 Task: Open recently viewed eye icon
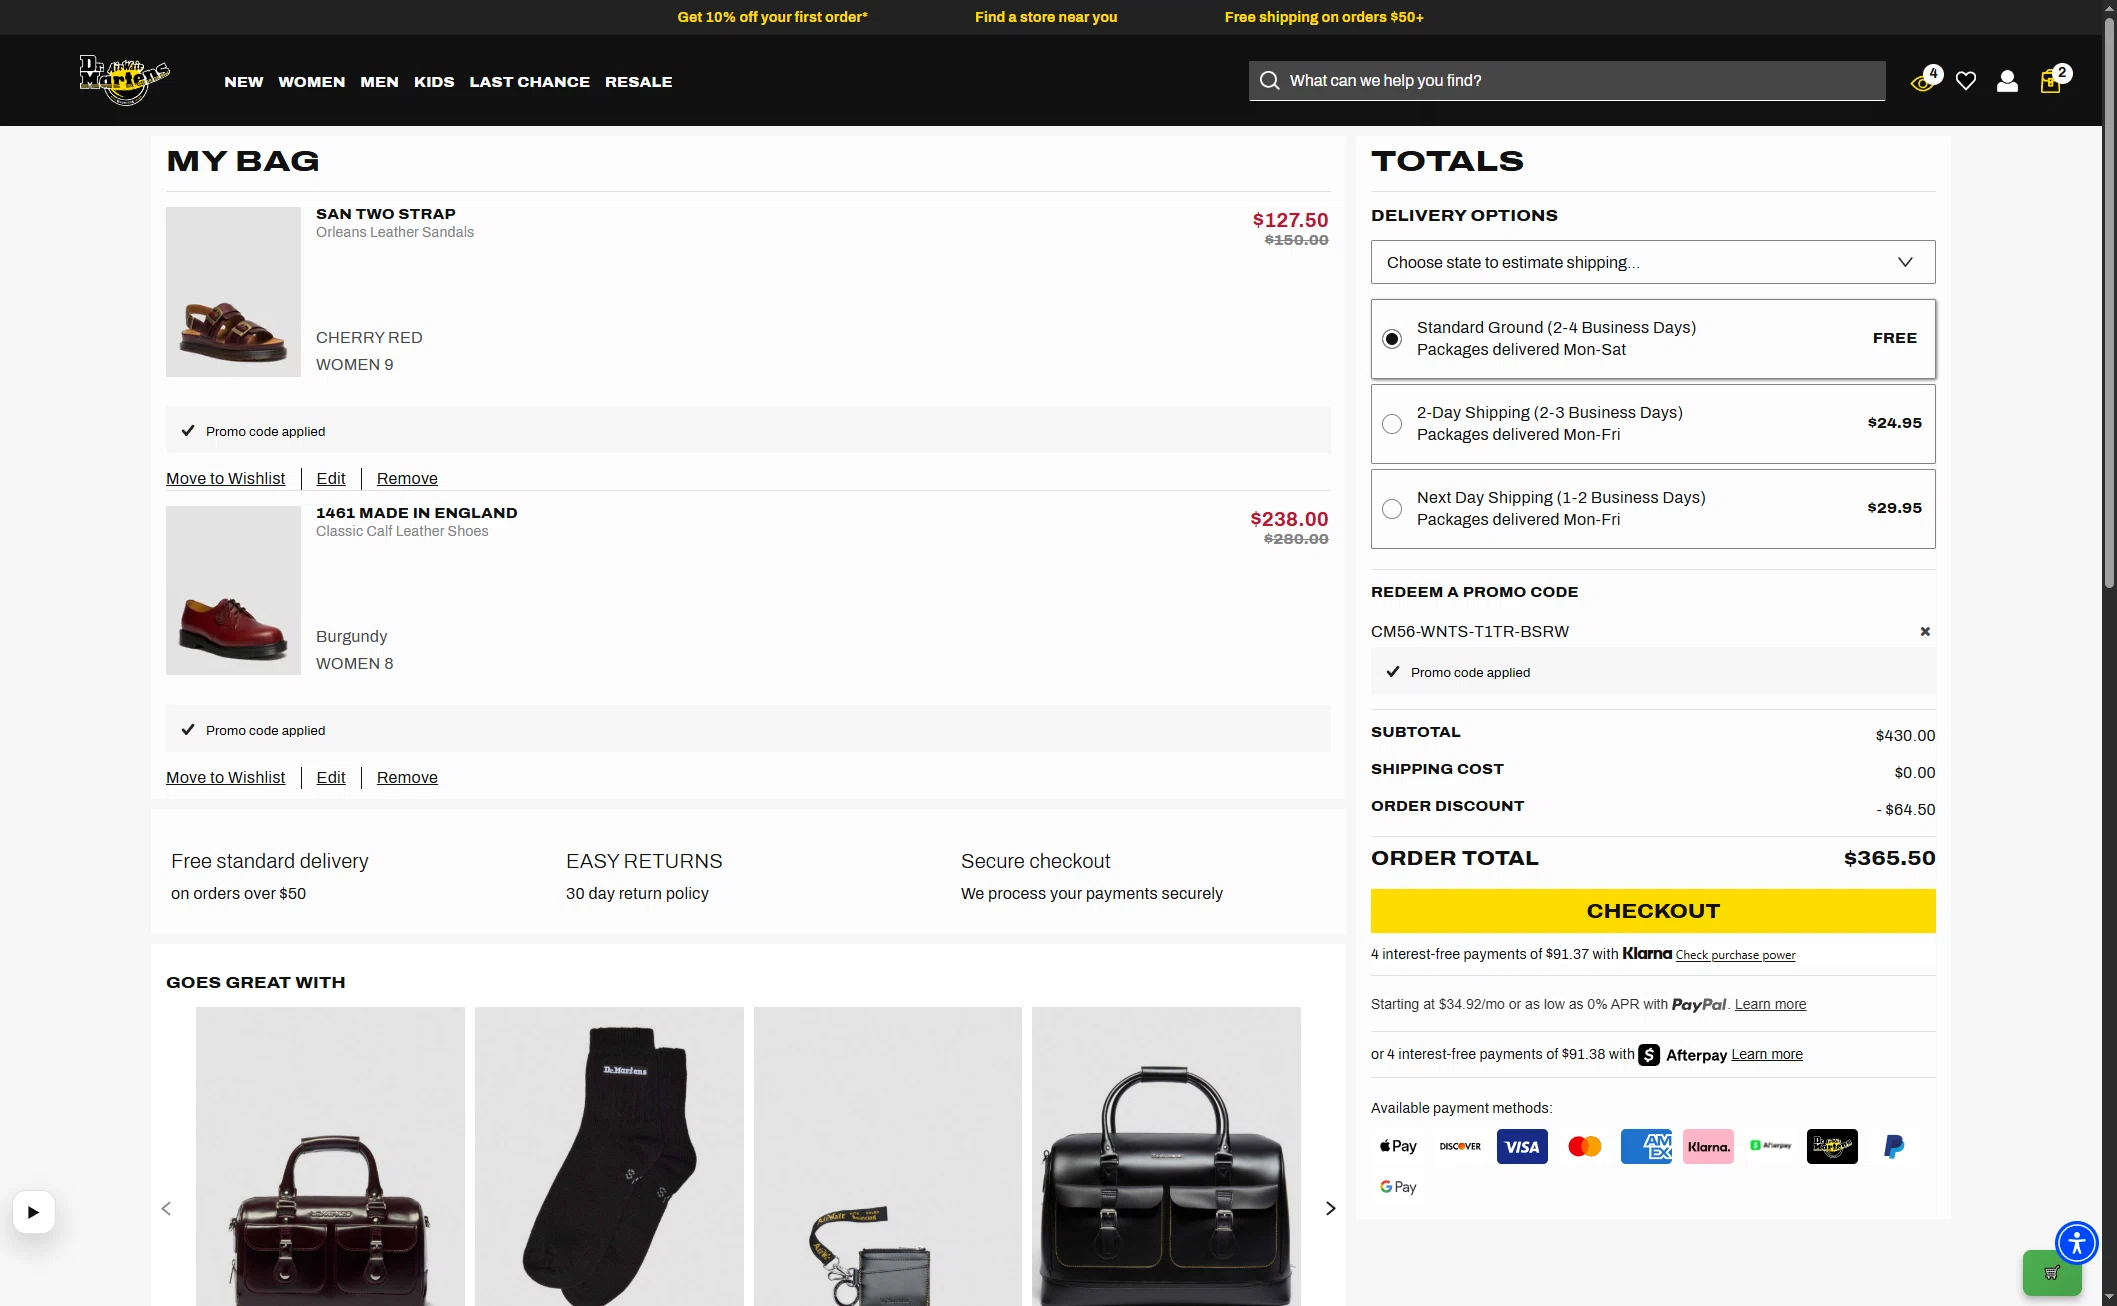point(1922,82)
